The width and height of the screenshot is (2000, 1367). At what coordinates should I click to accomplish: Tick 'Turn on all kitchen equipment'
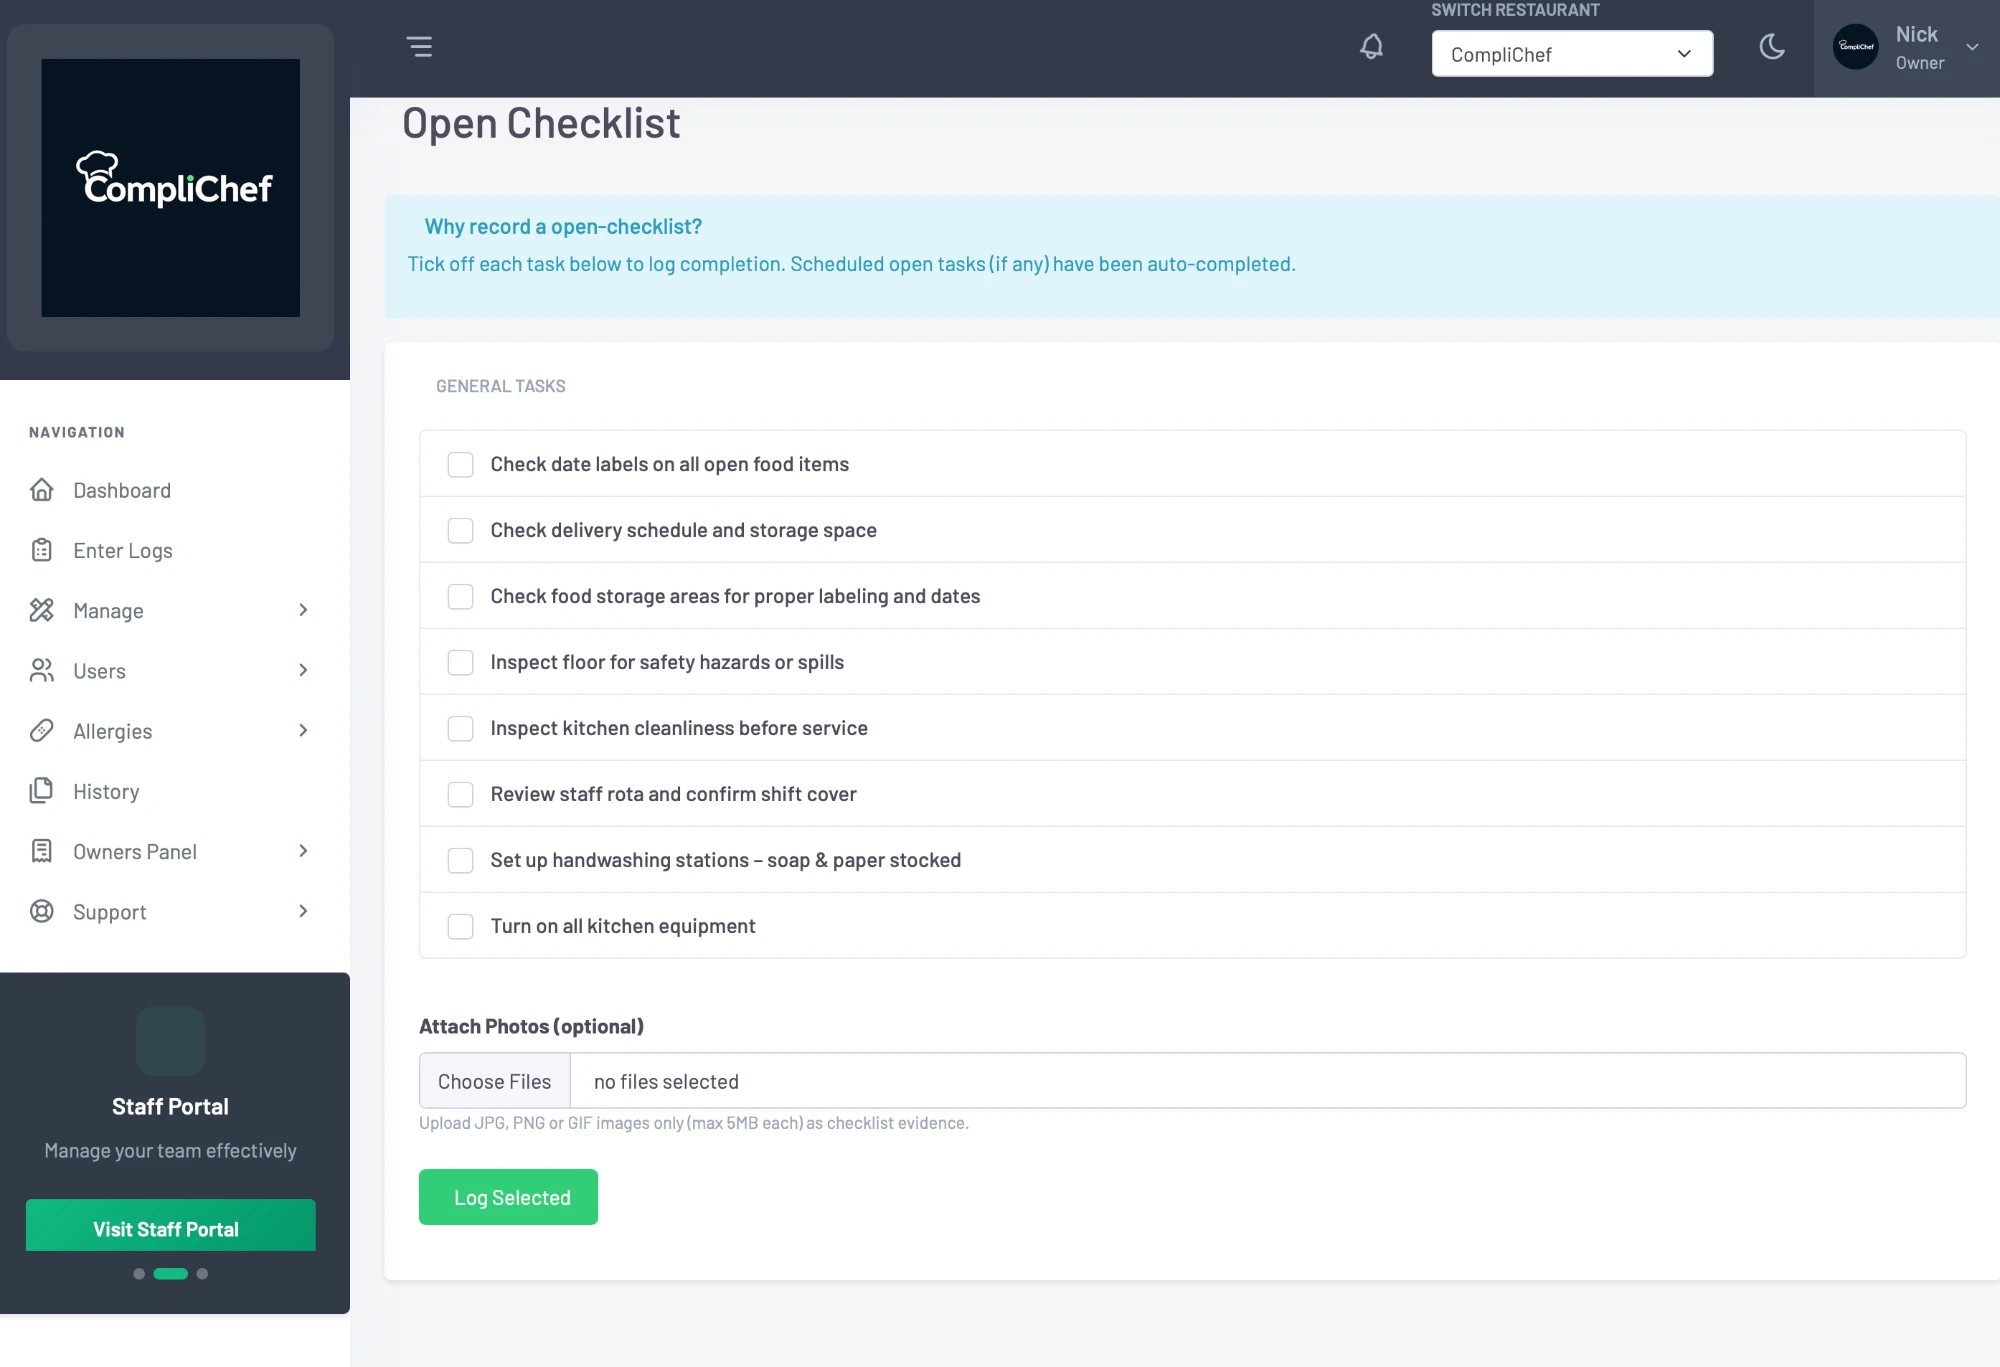click(x=460, y=926)
